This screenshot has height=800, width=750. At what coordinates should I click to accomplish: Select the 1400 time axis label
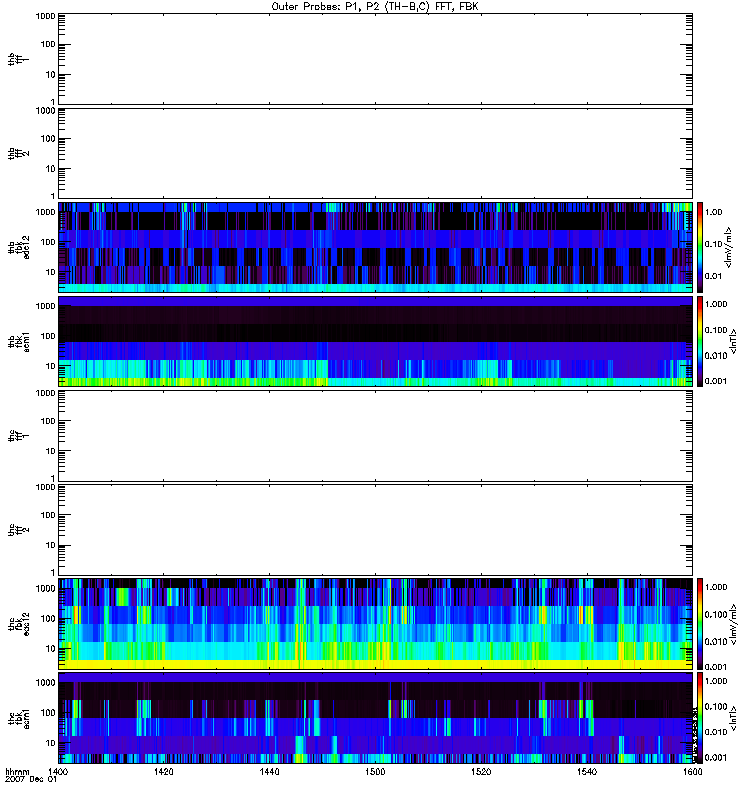pos(59,773)
